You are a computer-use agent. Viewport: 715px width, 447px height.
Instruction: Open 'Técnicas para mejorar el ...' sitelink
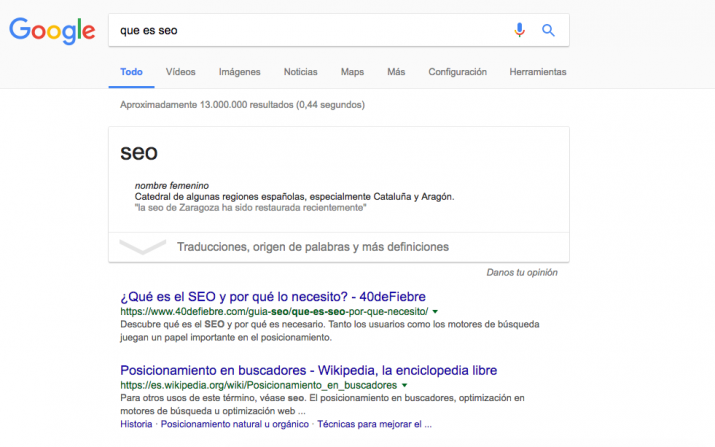374,424
